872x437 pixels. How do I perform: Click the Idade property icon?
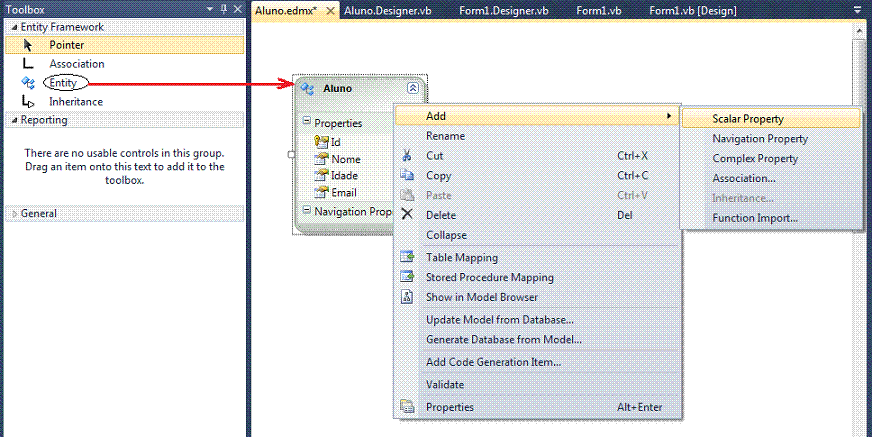pos(322,176)
